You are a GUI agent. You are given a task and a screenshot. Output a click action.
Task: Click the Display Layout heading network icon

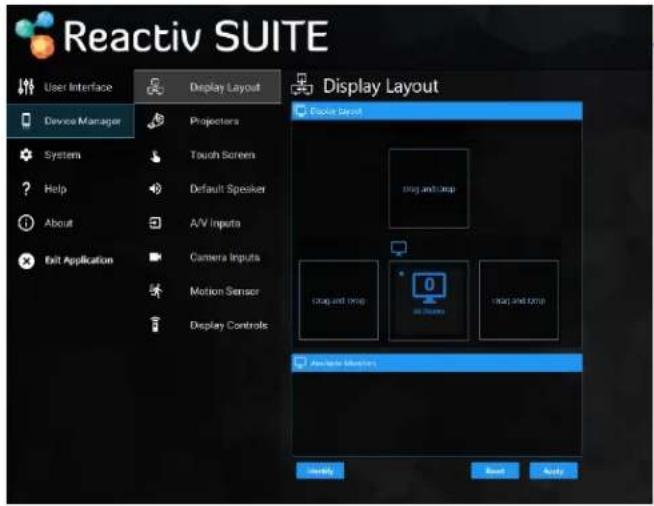[x=302, y=85]
